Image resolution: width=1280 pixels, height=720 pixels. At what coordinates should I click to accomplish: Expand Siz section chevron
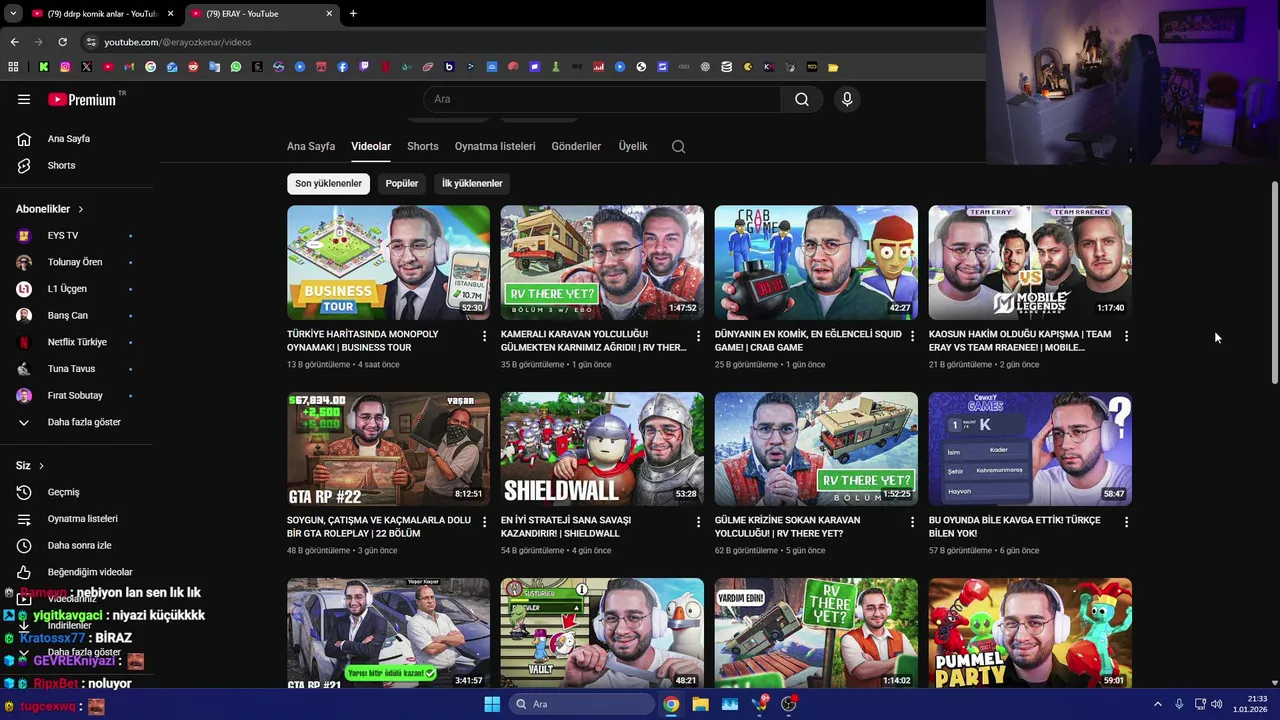(x=41, y=466)
